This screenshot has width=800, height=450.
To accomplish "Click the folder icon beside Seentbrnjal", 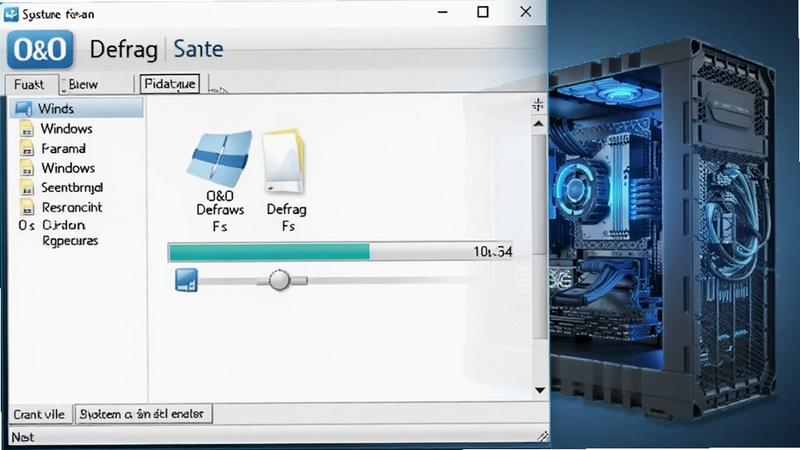I will pyautogui.click(x=27, y=188).
